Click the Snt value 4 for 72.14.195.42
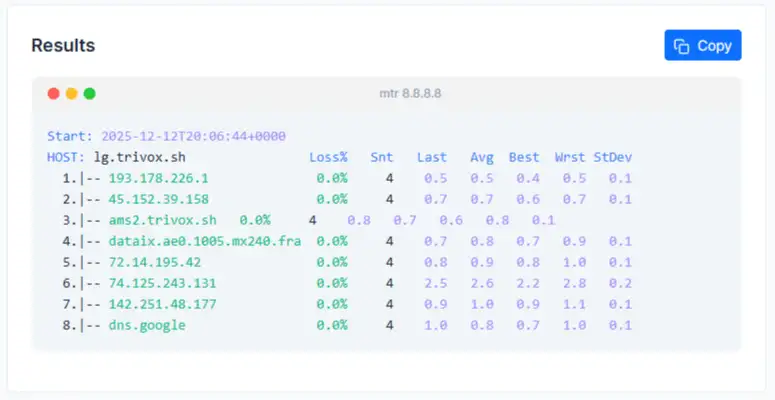This screenshot has width=775, height=400. (389, 262)
